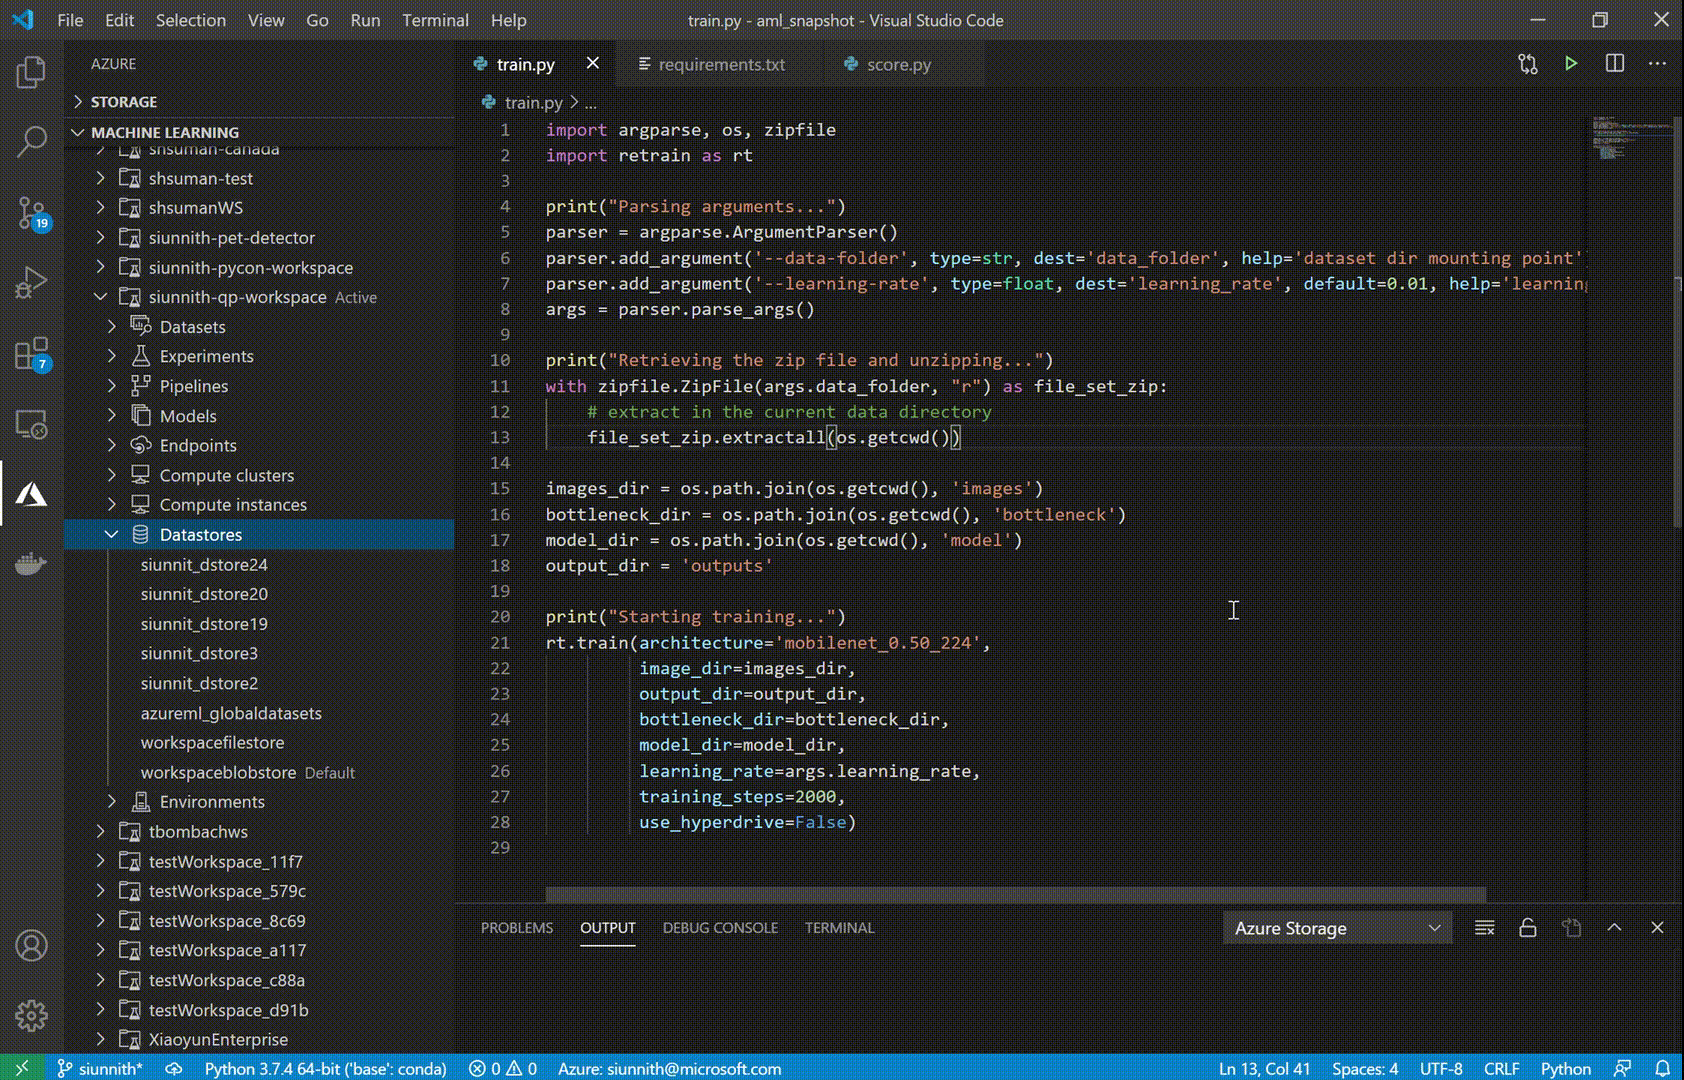Click Azure: siunnith@microsoft.com account
Screen dimensions: 1684x1080
669,1068
